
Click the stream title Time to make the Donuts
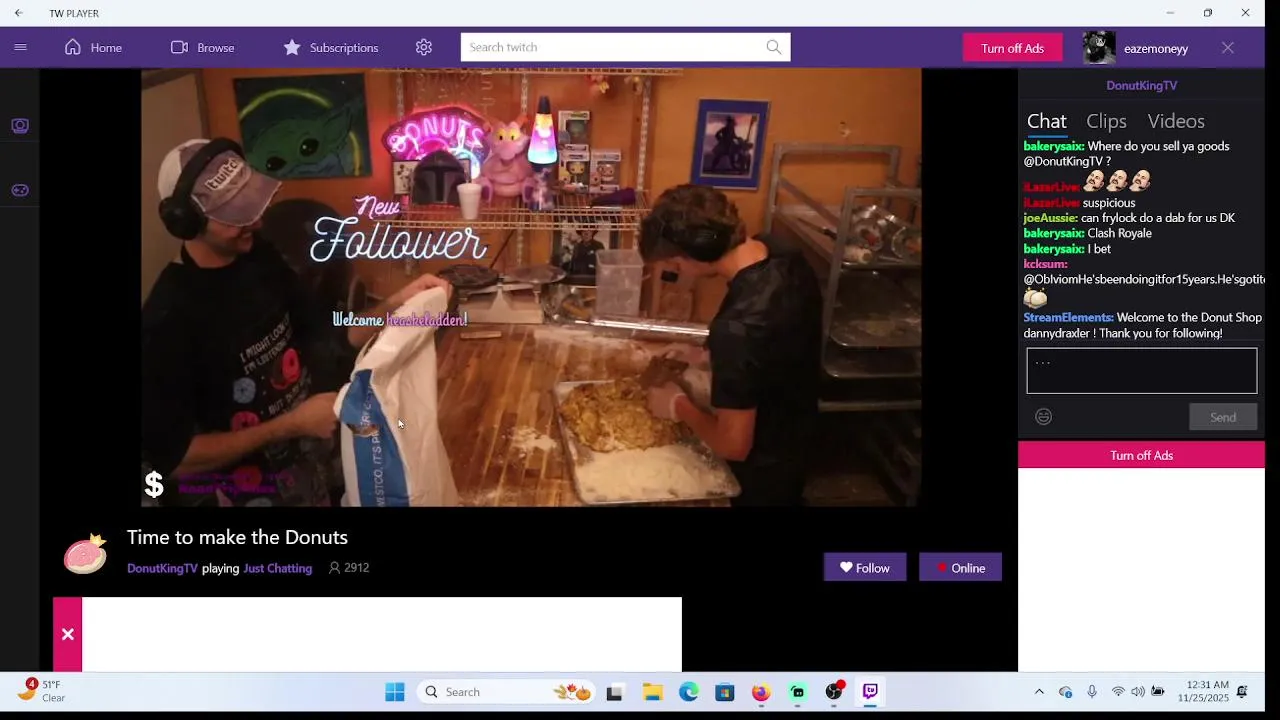[237, 537]
